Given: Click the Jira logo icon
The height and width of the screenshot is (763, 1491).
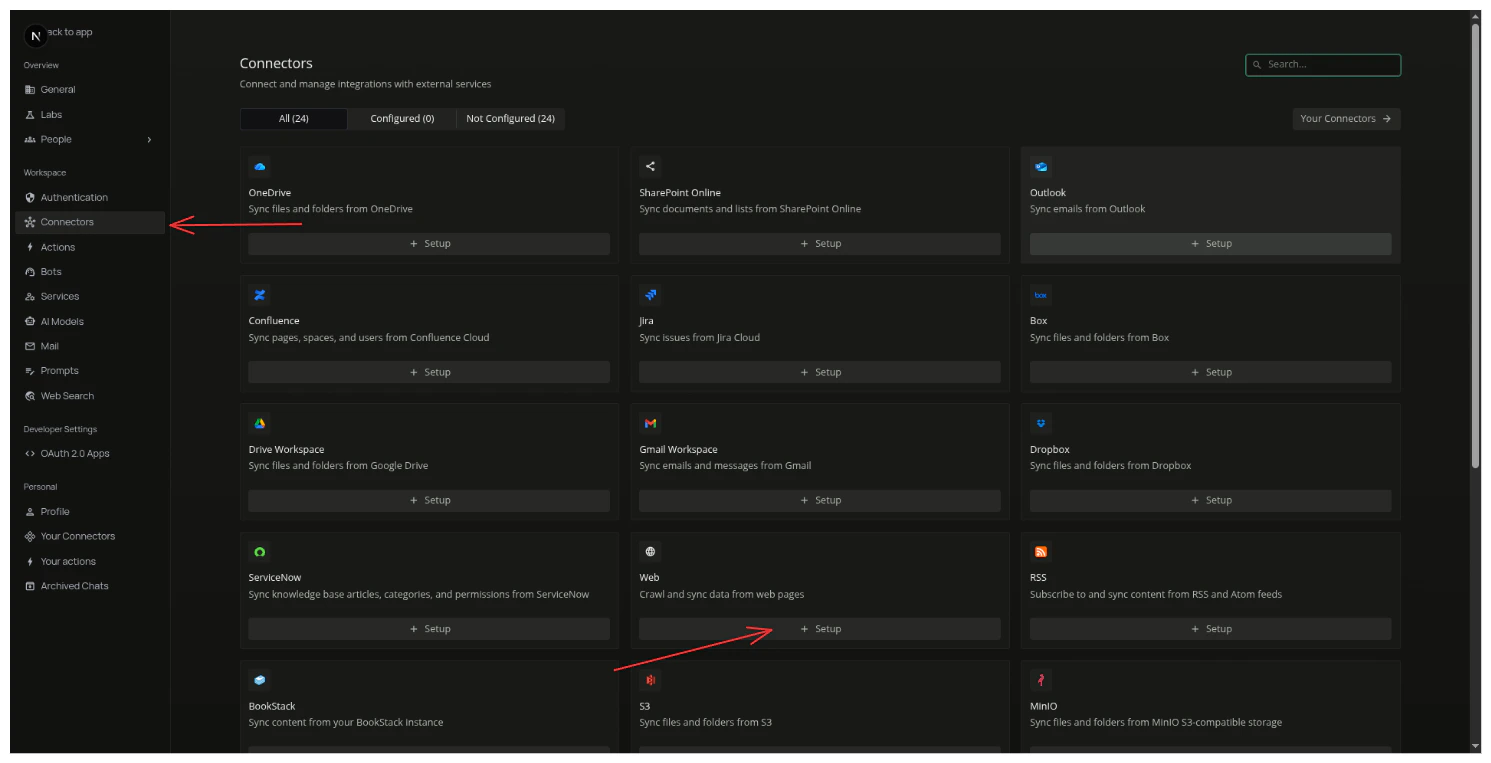Looking at the screenshot, I should click(x=651, y=295).
